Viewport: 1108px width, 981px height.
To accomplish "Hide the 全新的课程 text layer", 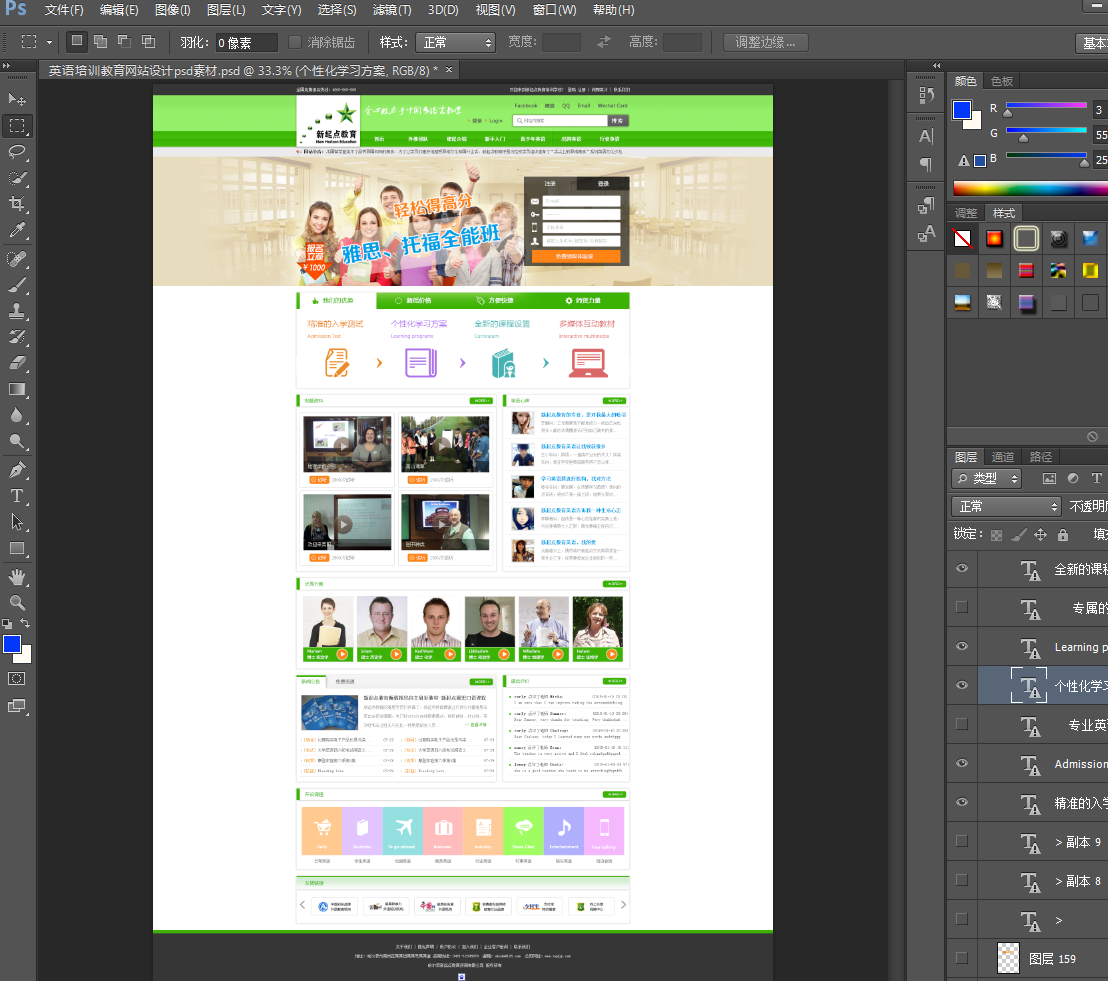I will click(x=962, y=568).
